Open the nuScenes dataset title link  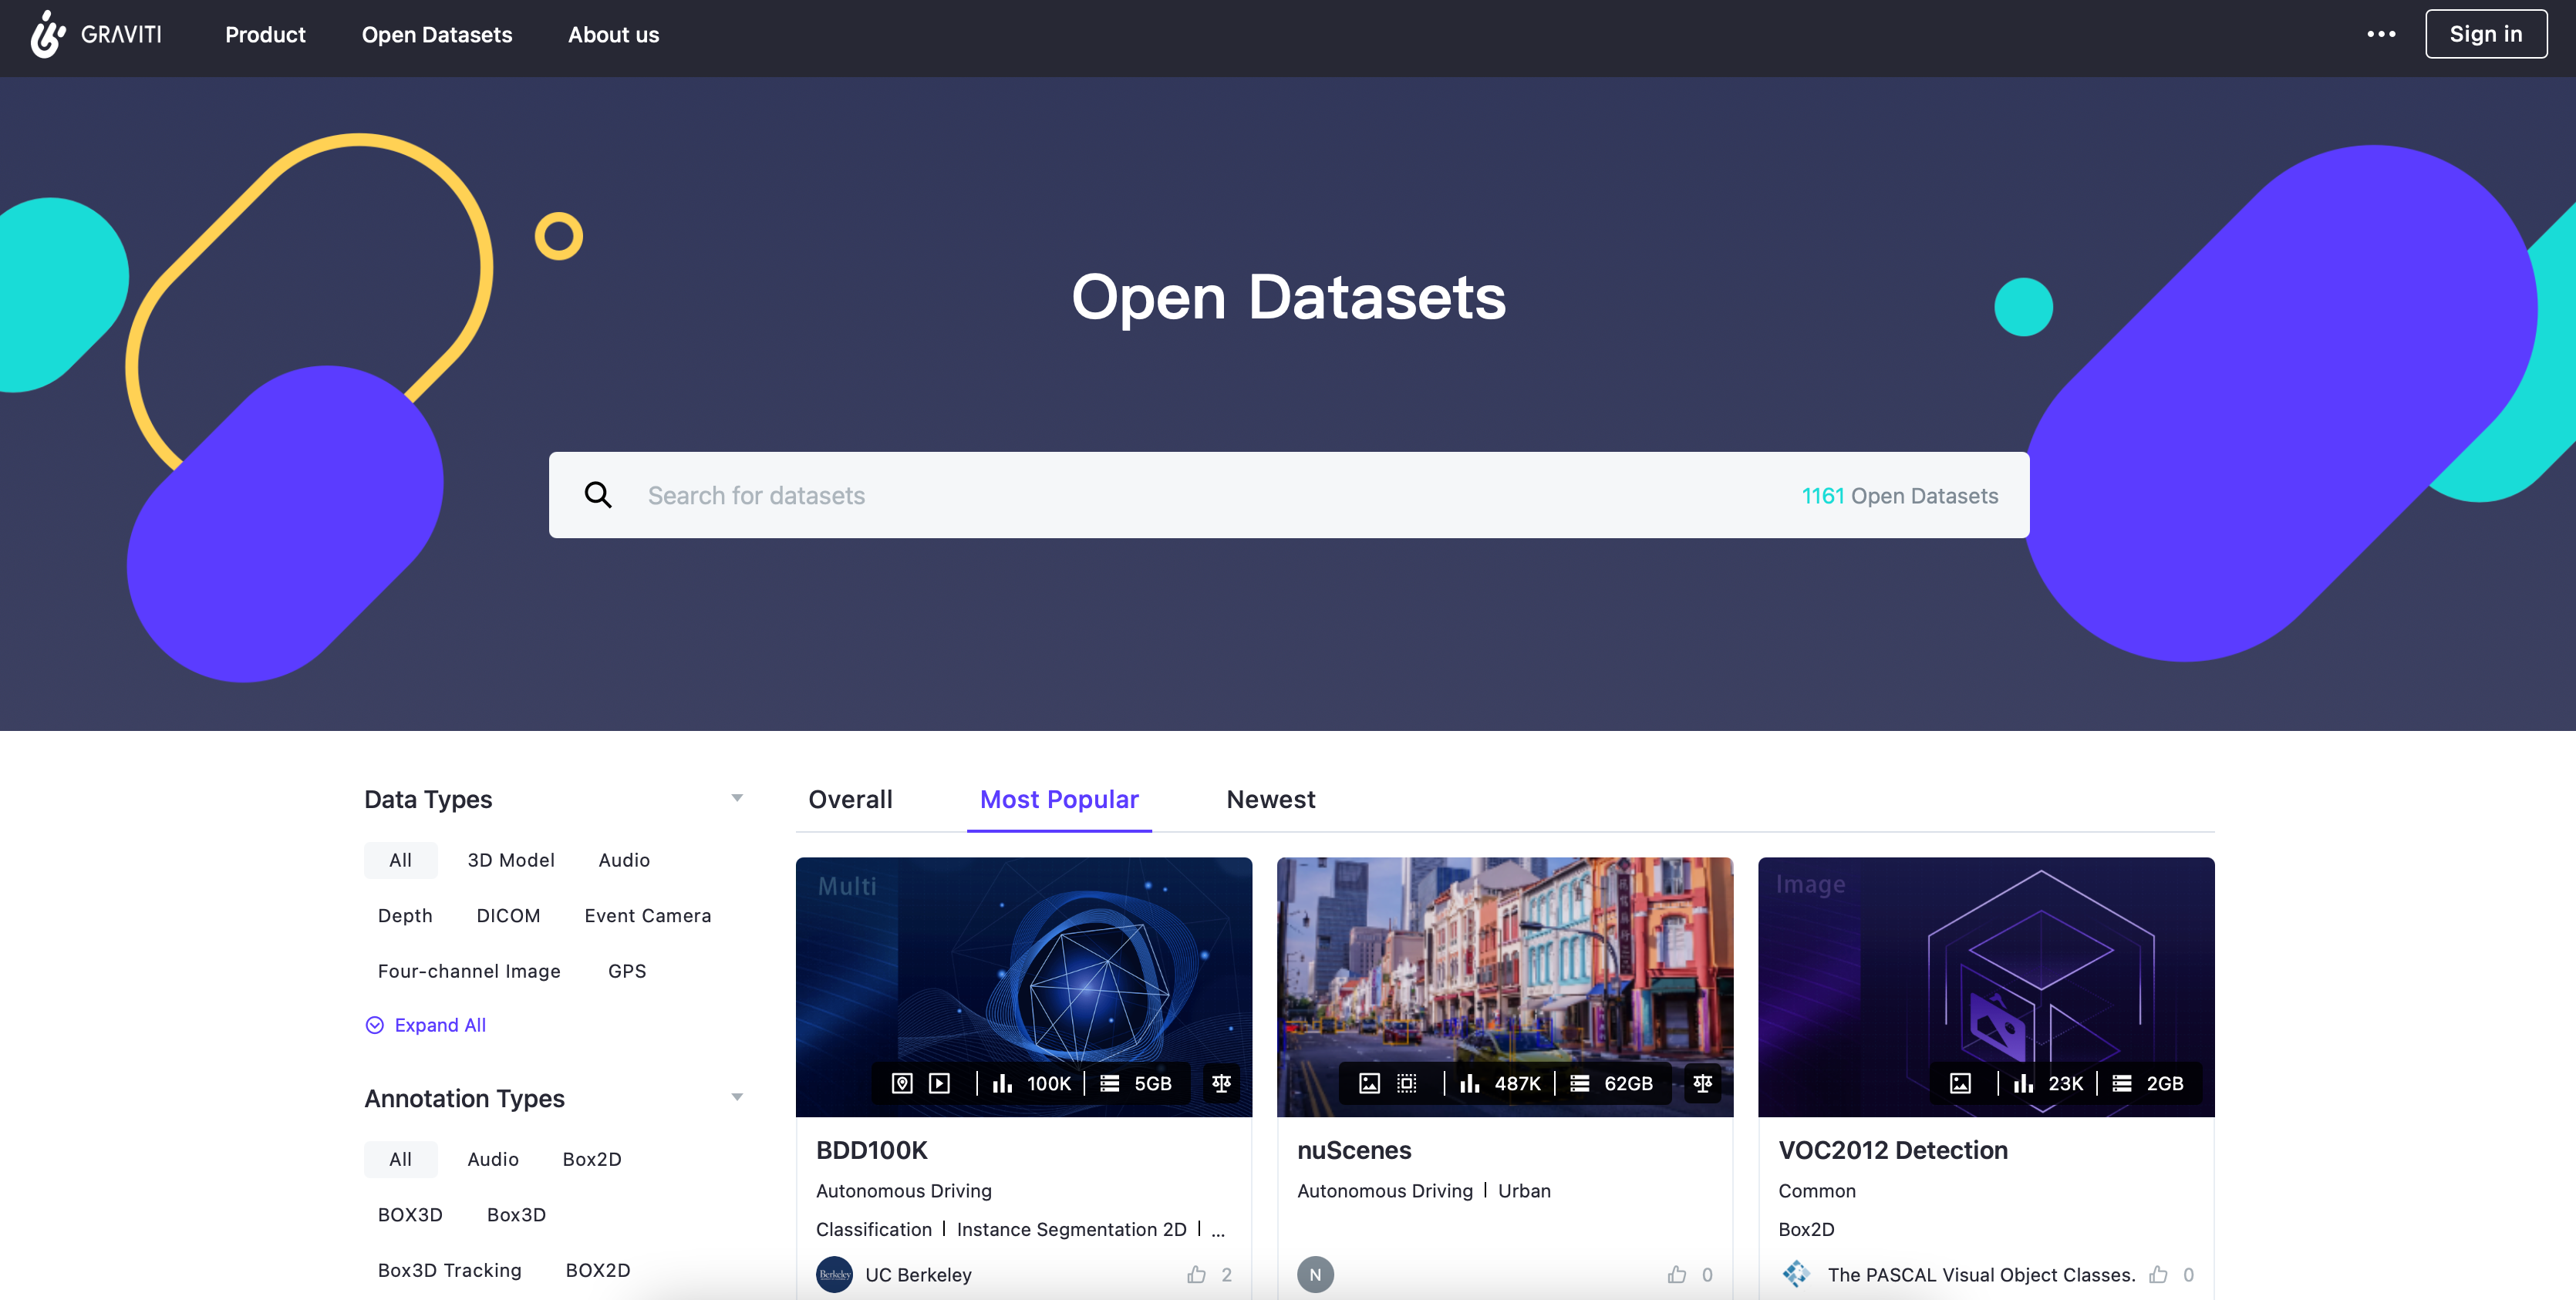[1353, 1150]
